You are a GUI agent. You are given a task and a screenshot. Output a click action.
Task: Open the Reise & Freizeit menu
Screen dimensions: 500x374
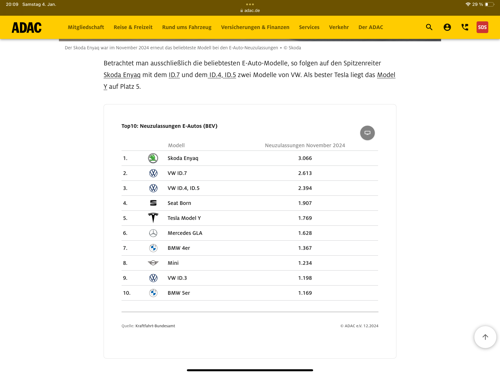[133, 27]
